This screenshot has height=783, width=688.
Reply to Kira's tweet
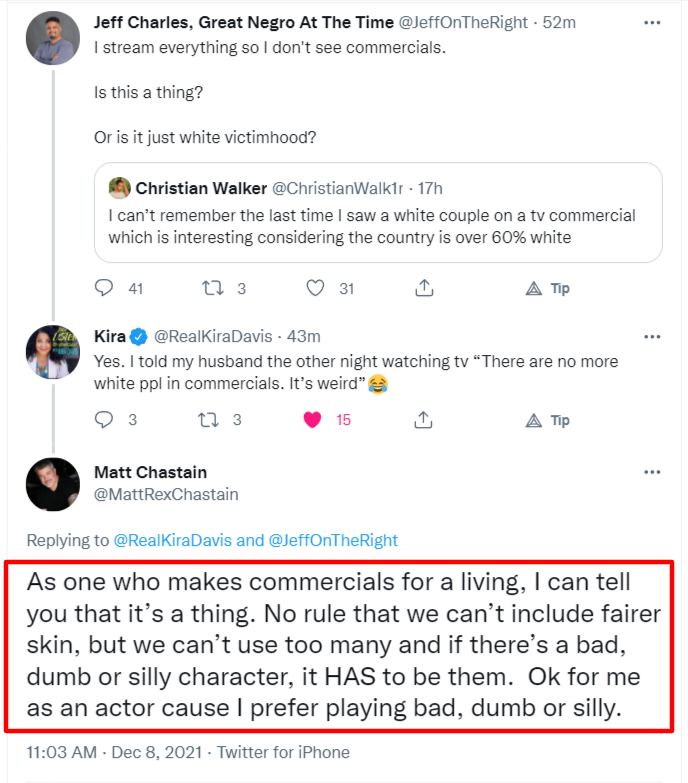[105, 420]
